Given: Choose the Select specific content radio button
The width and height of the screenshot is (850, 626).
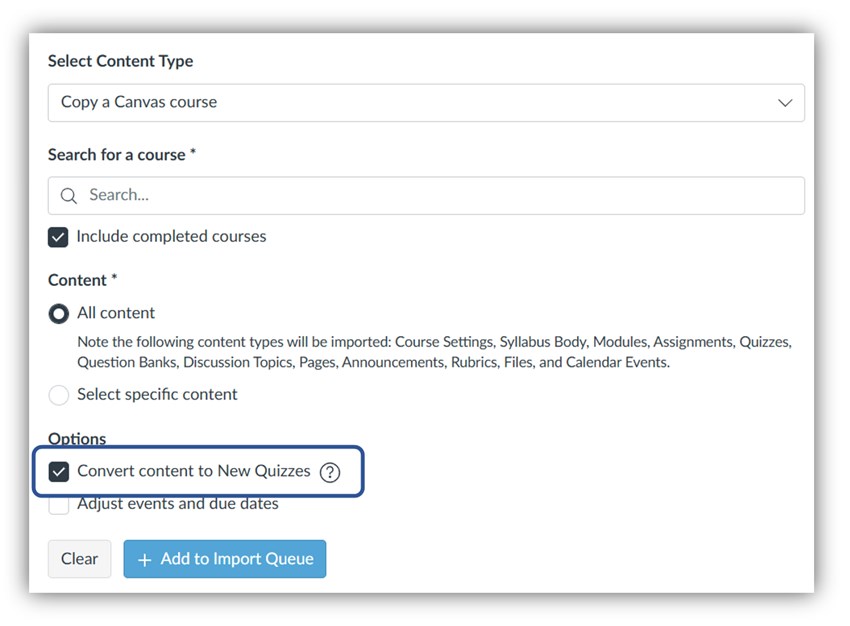Looking at the screenshot, I should click(x=59, y=395).
